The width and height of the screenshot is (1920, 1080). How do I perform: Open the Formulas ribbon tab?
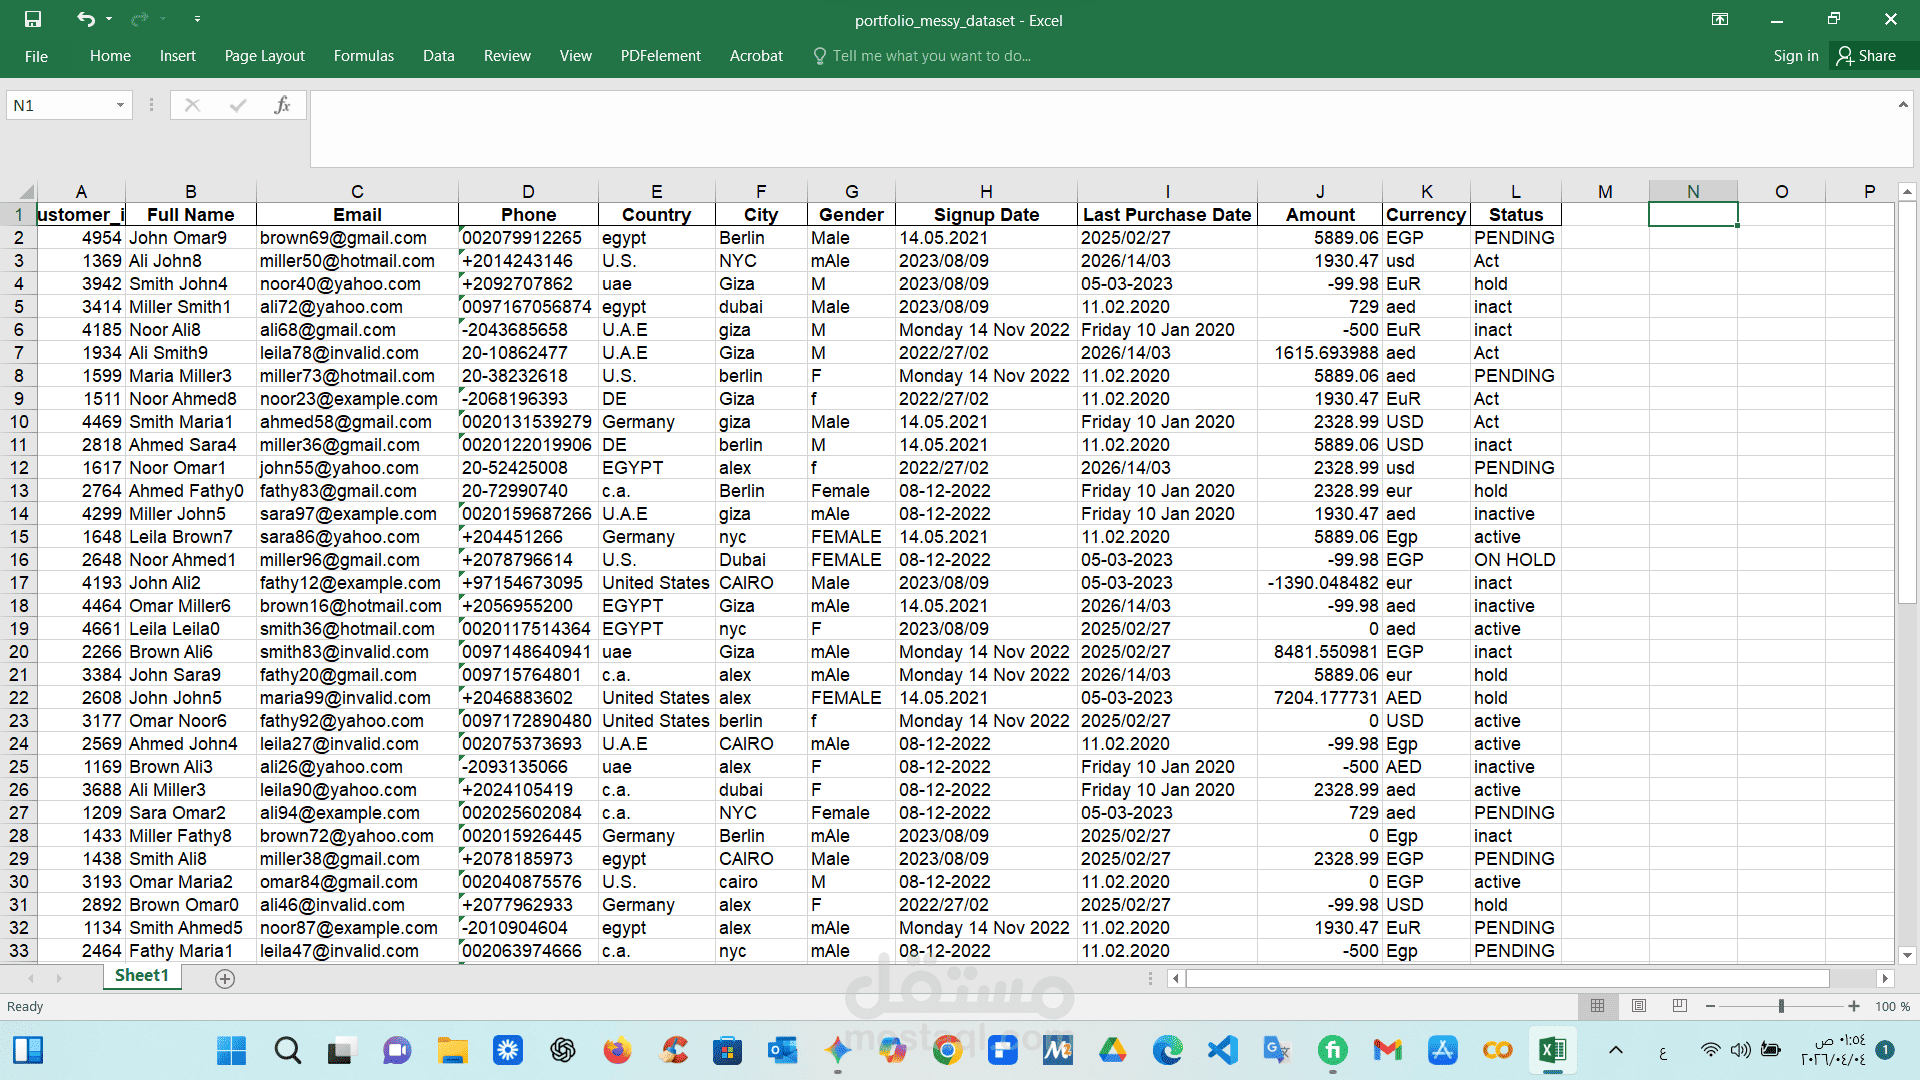[x=364, y=56]
